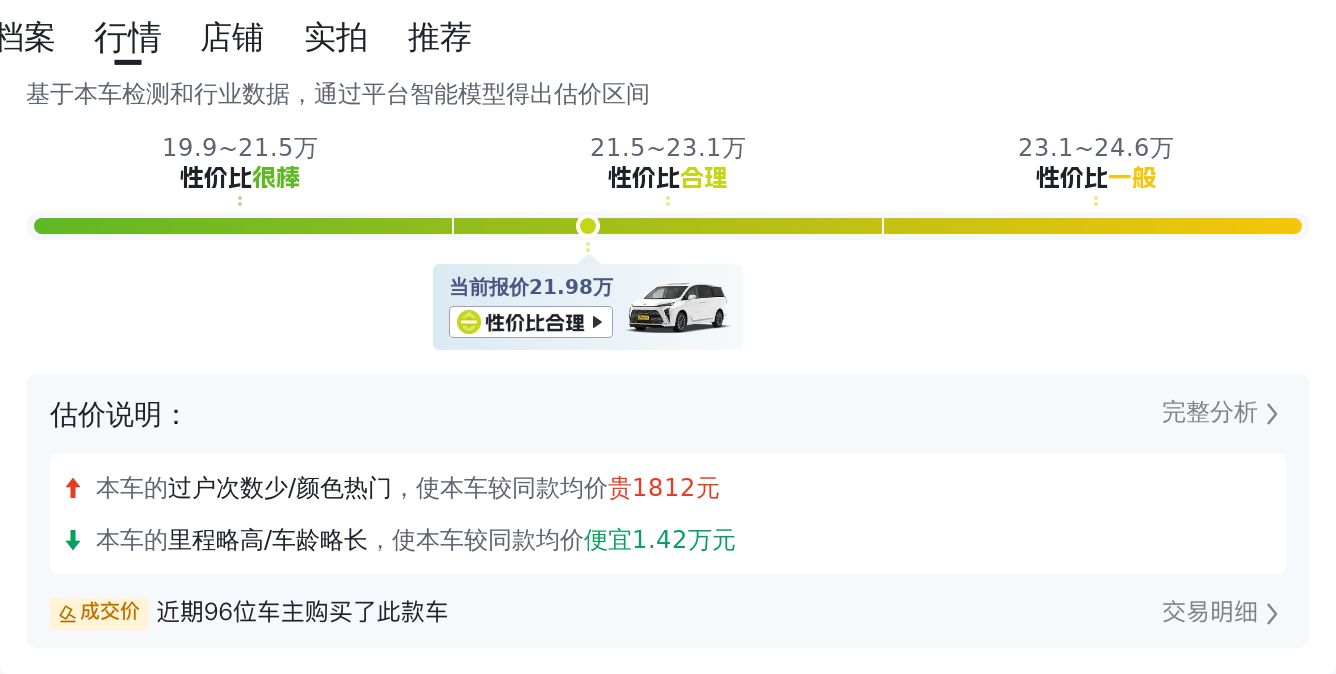Click 当前报价21.98万 text
The image size is (1336, 674).
531,287
